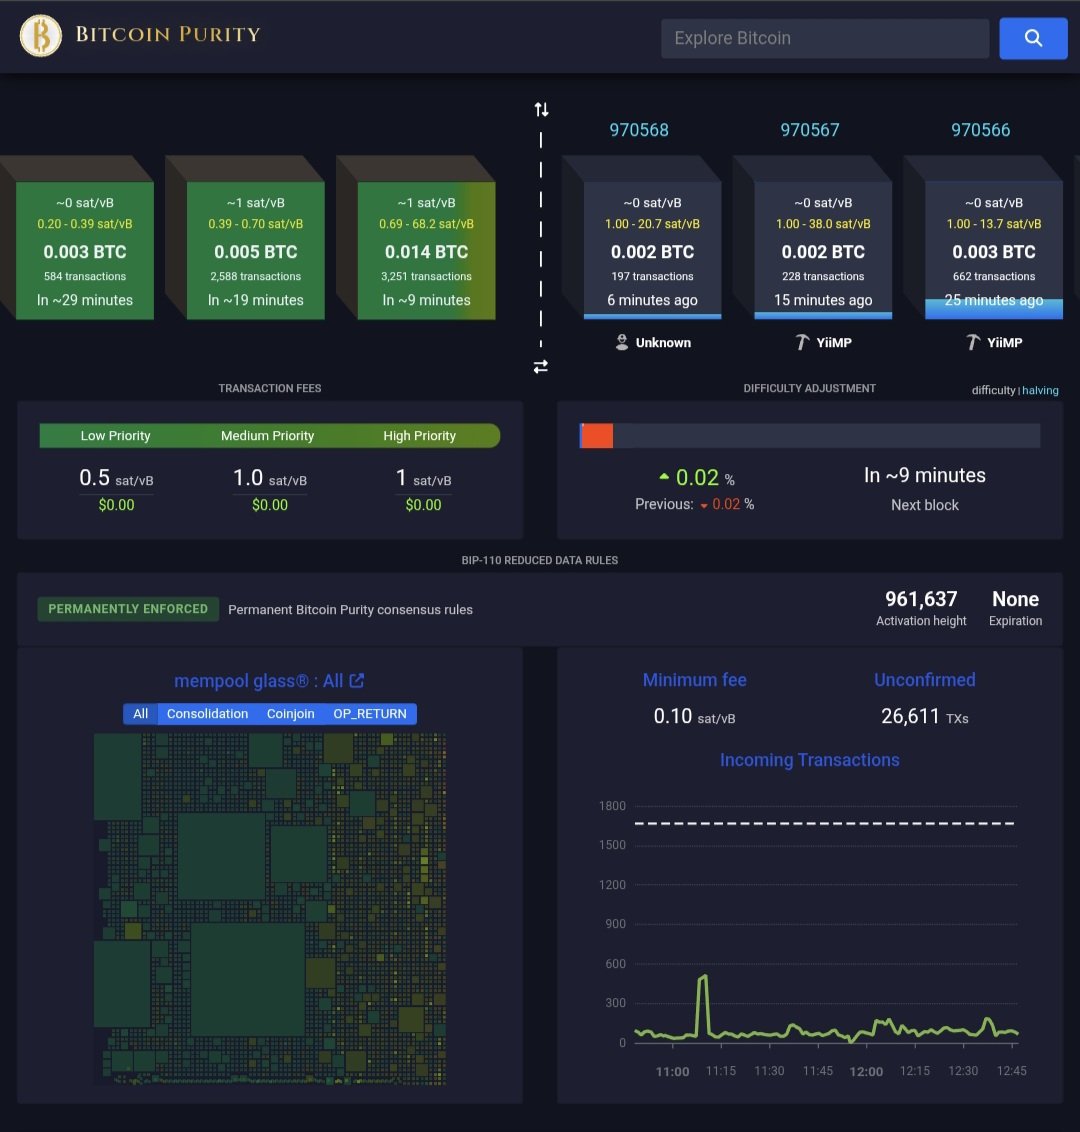Click the 12:00 label on the chart axis
The height and width of the screenshot is (1132, 1080).
point(866,1071)
